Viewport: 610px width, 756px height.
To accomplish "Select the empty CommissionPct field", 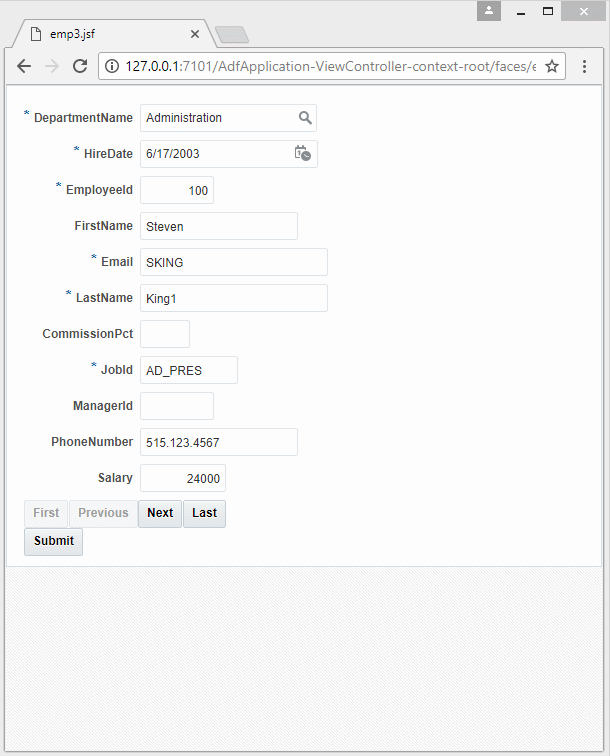I will click(x=165, y=334).
